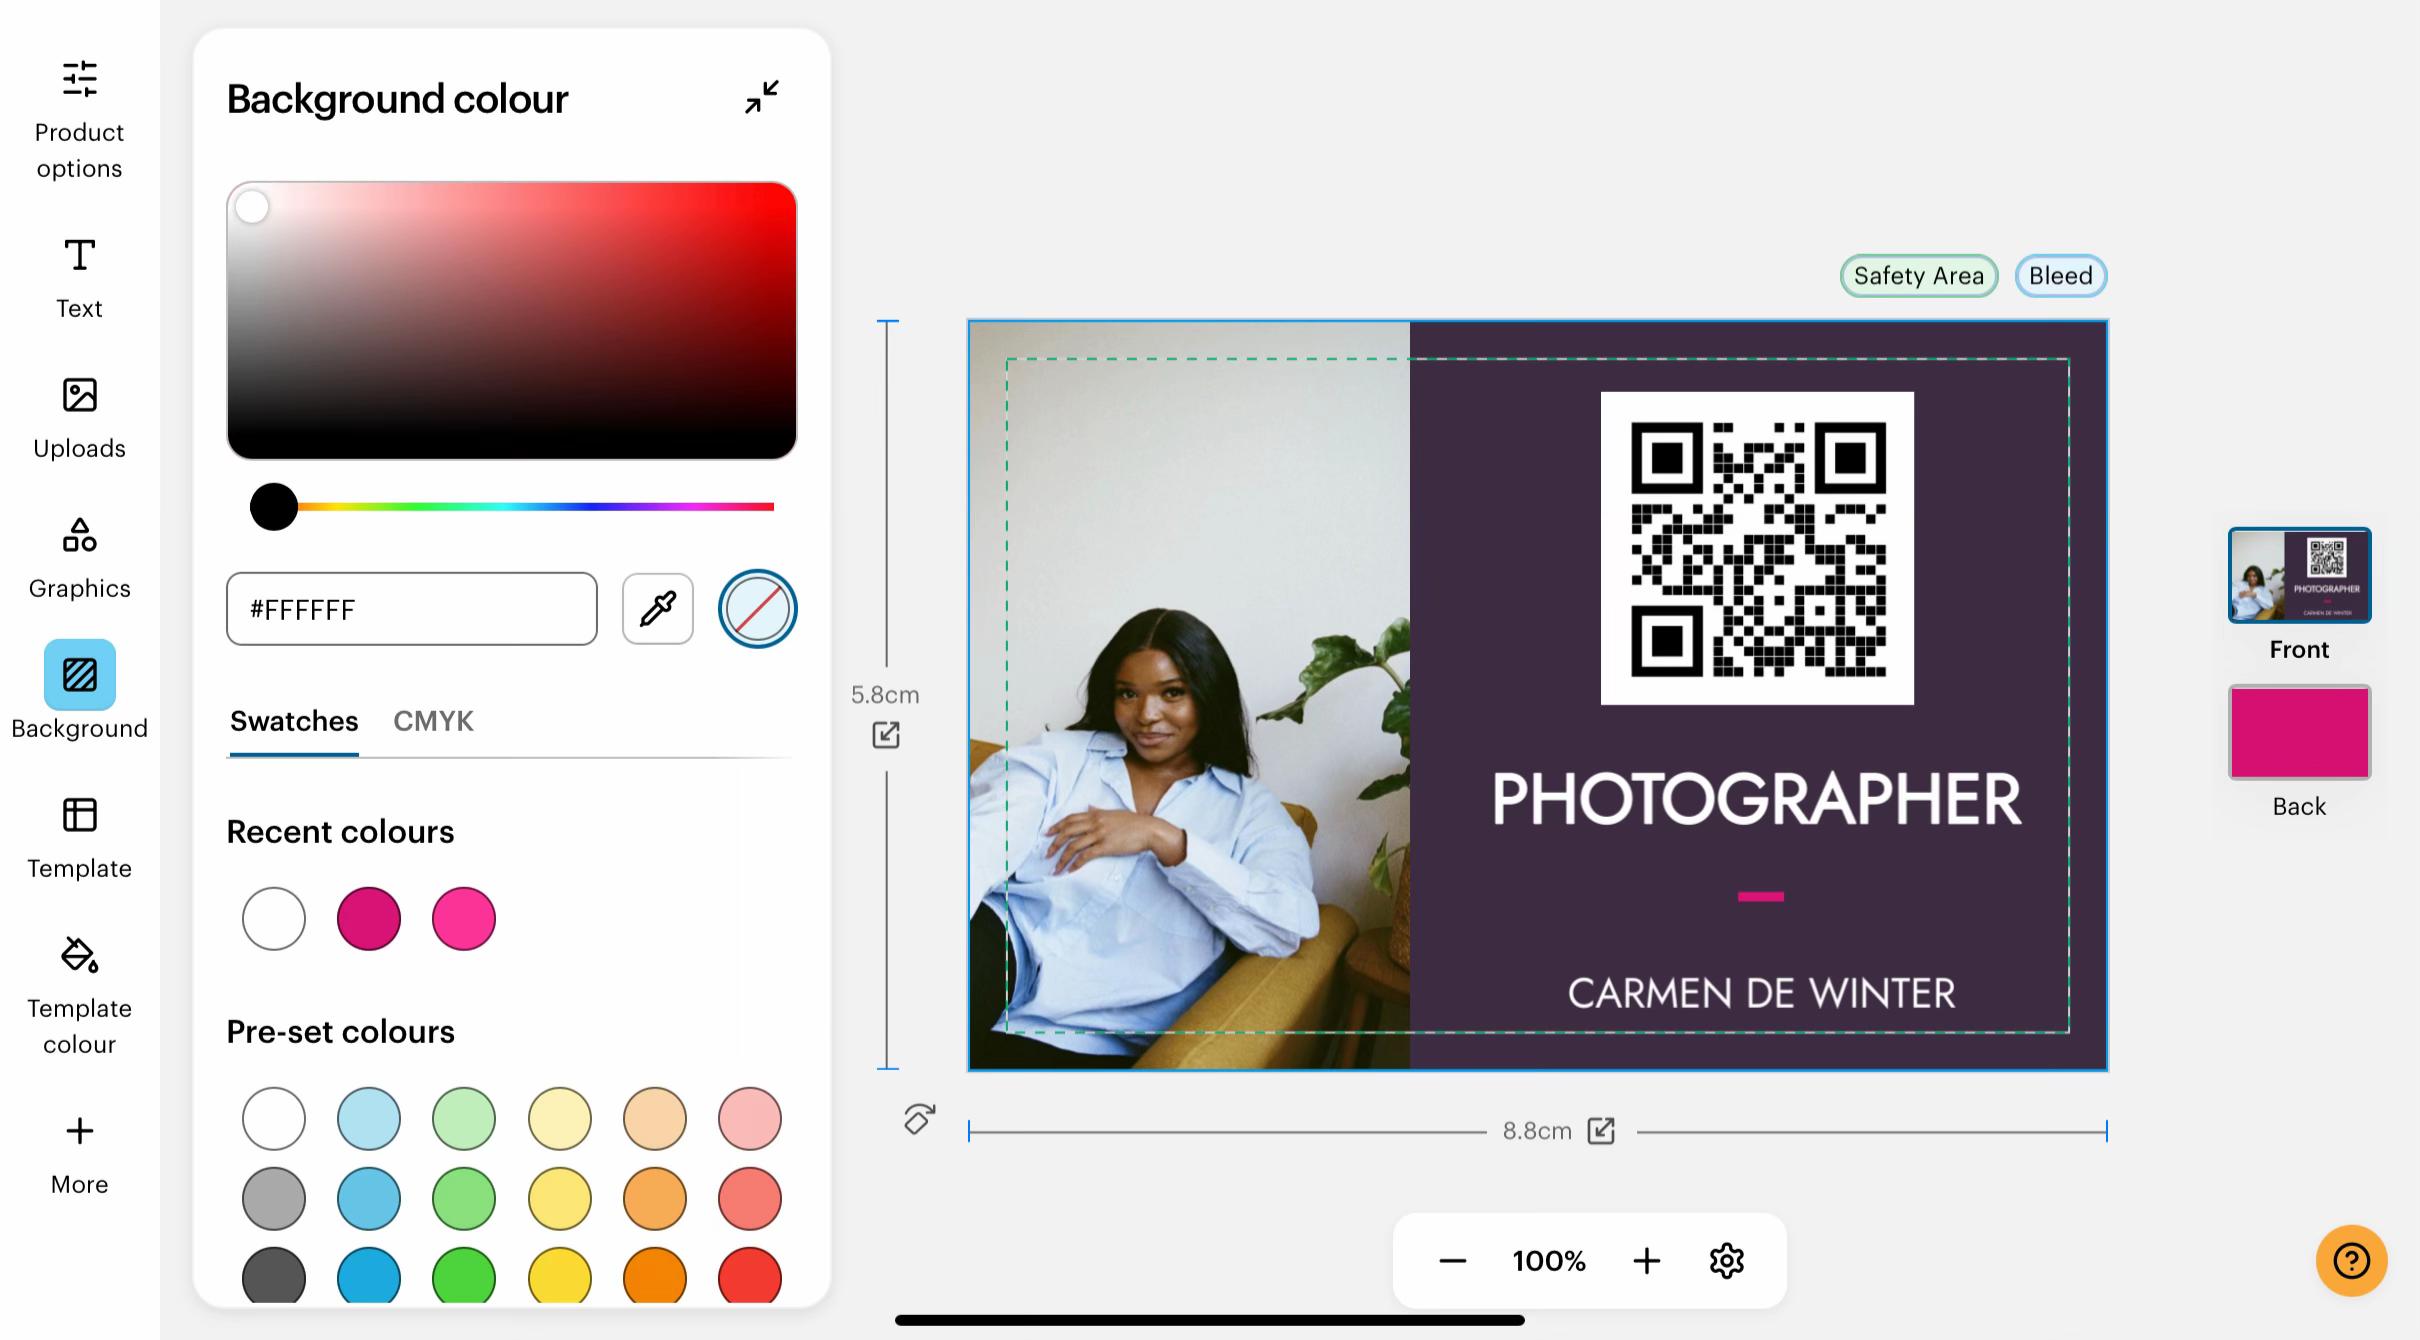Viewport: 2420px width, 1340px height.
Task: Activate the eyedropper colour picker
Action: [658, 609]
